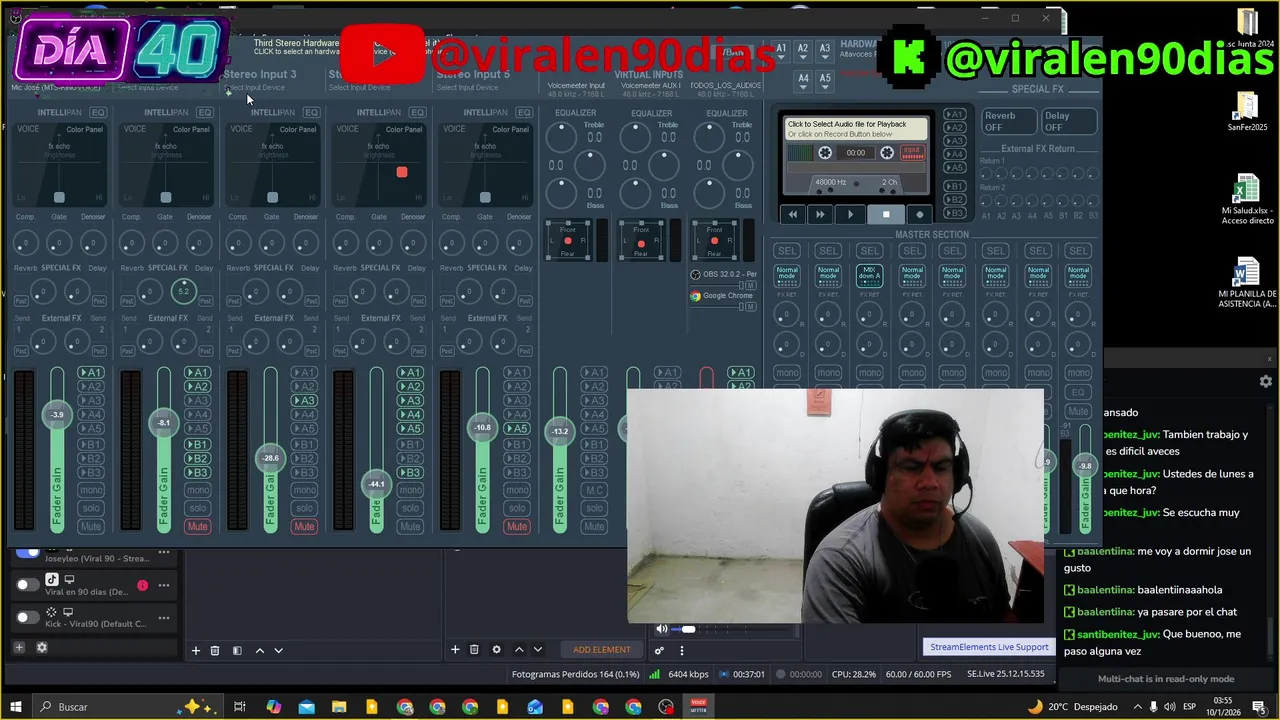Click the red warning icon on TikTok destination
The width and height of the screenshot is (1280, 720).
[142, 585]
